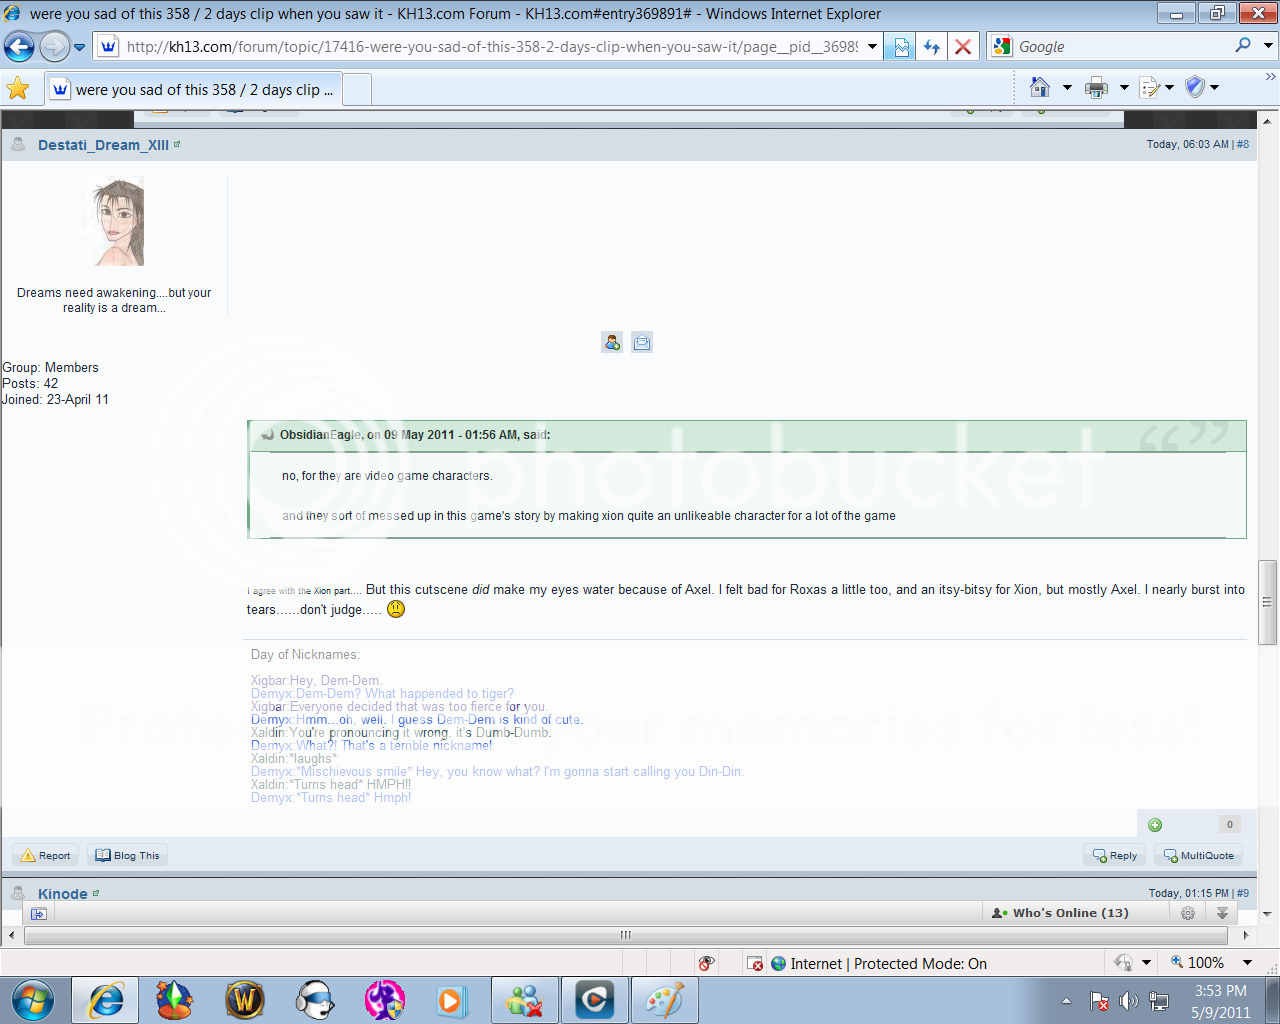
Task: Click the Home page icon
Action: pyautogui.click(x=1040, y=88)
